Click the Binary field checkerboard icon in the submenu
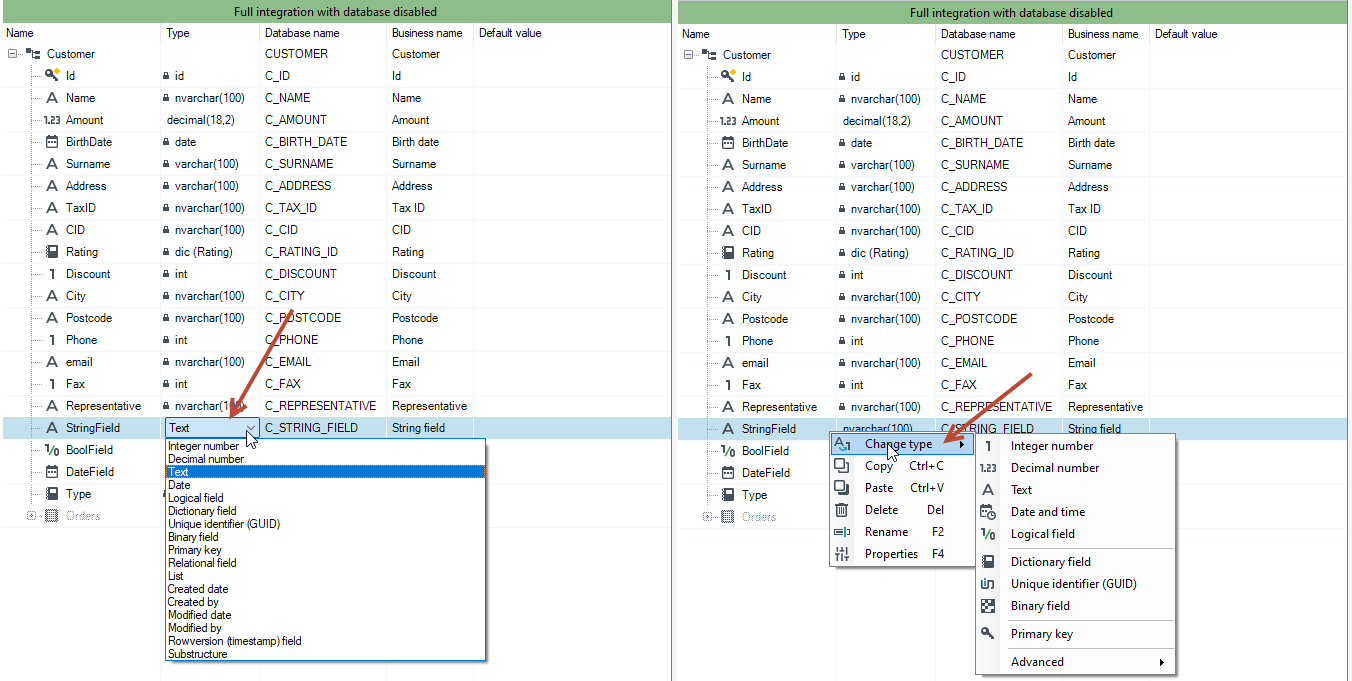 click(988, 606)
